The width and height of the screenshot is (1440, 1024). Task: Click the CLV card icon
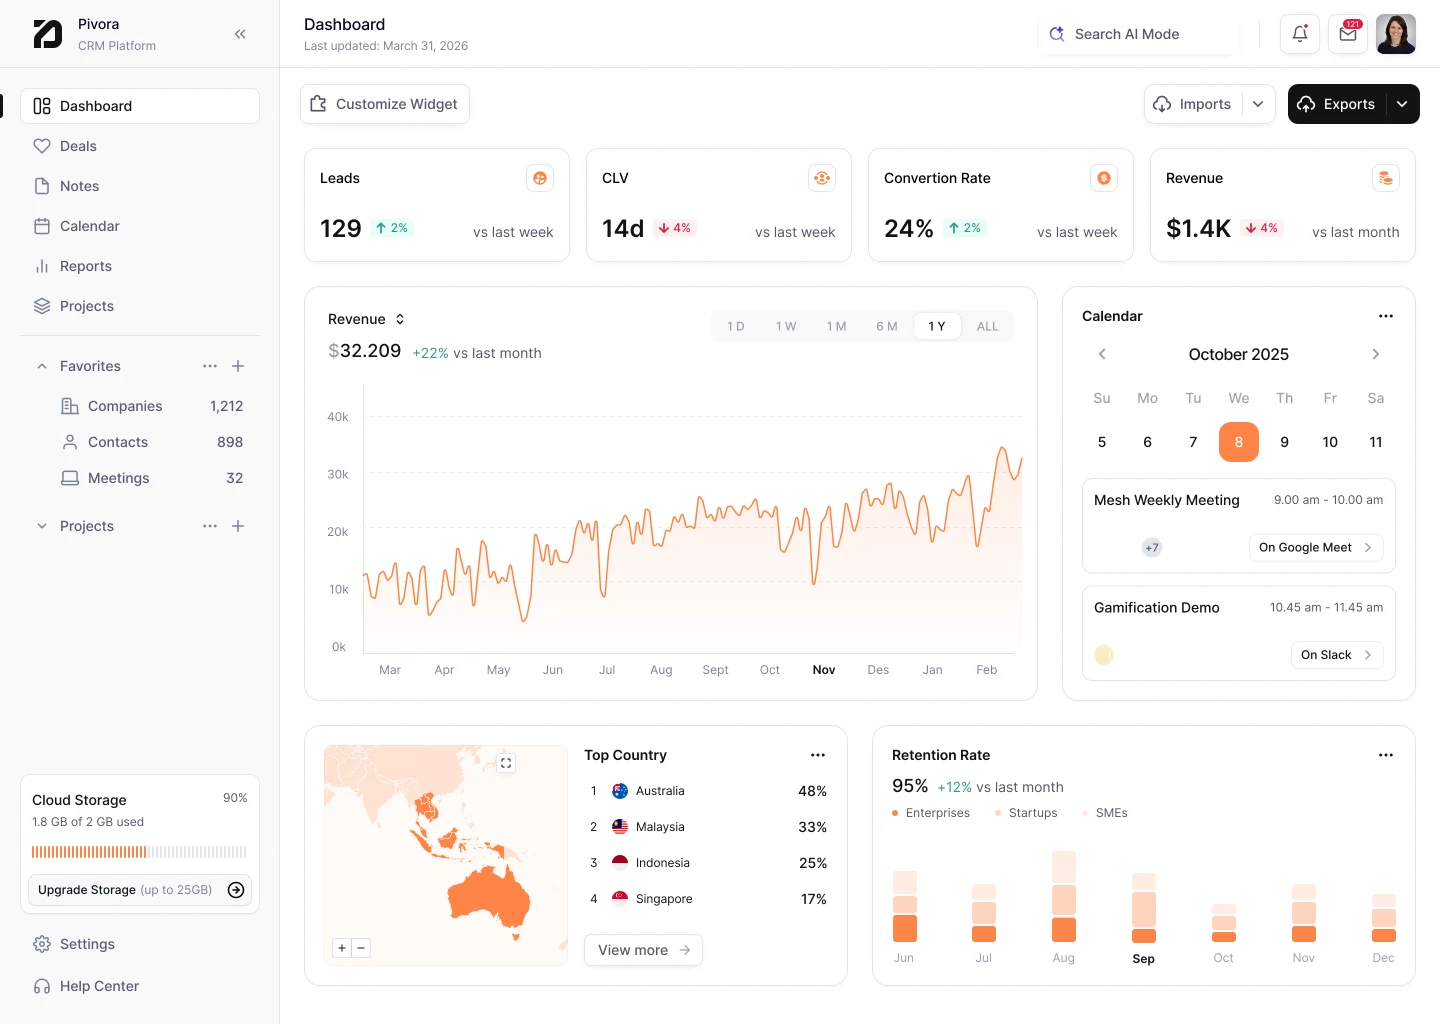click(x=822, y=178)
